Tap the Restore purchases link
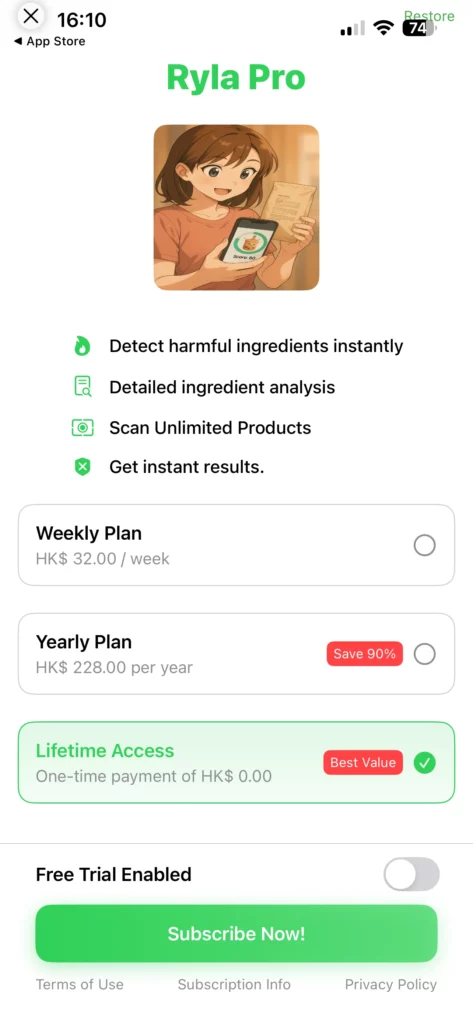The width and height of the screenshot is (473, 1024). (429, 16)
